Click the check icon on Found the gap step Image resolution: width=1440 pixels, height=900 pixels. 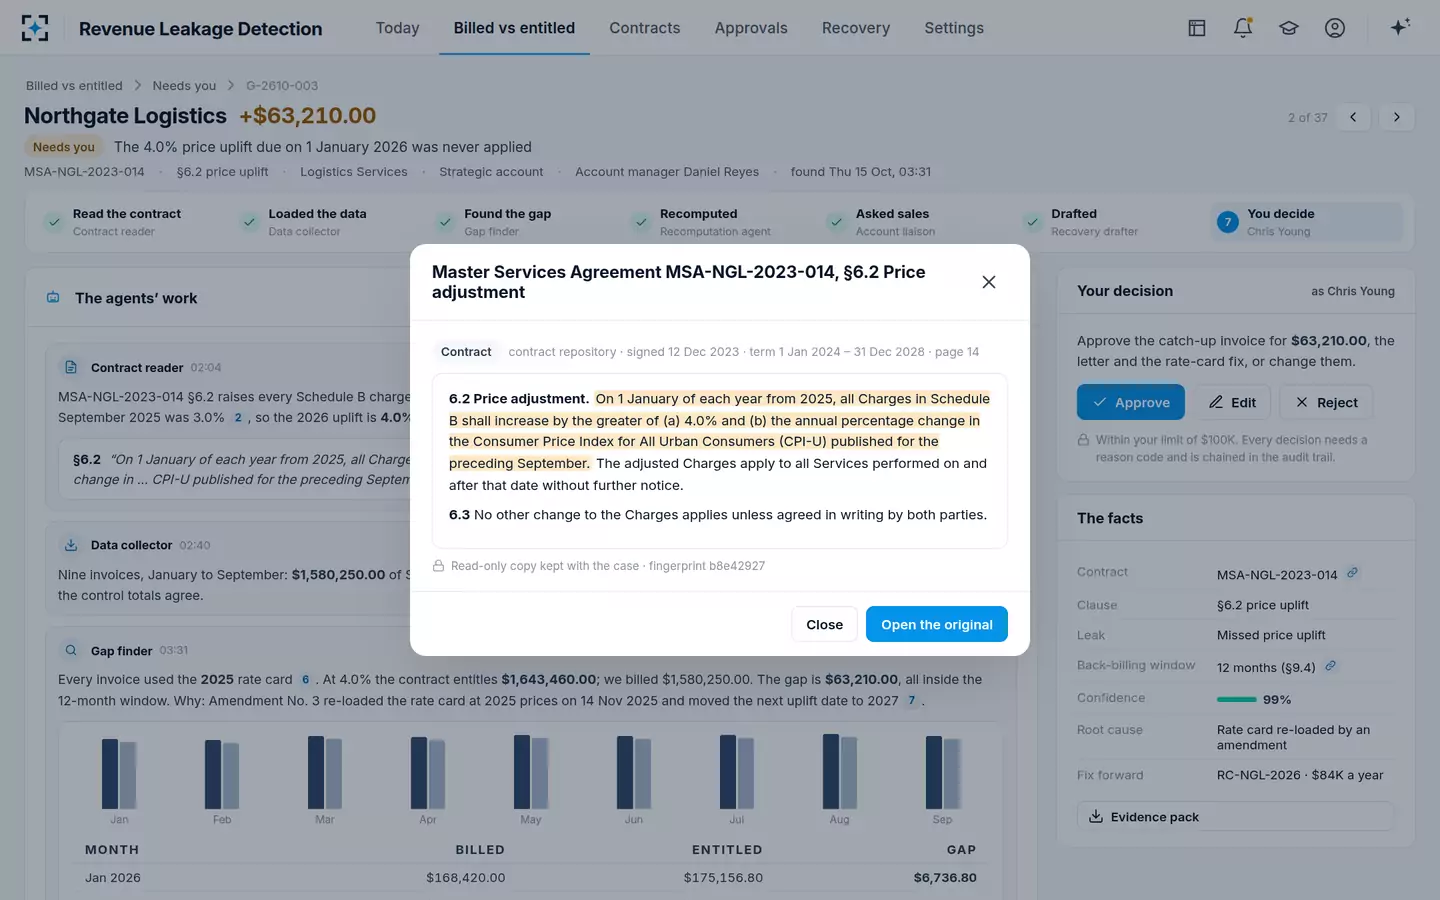pos(445,222)
